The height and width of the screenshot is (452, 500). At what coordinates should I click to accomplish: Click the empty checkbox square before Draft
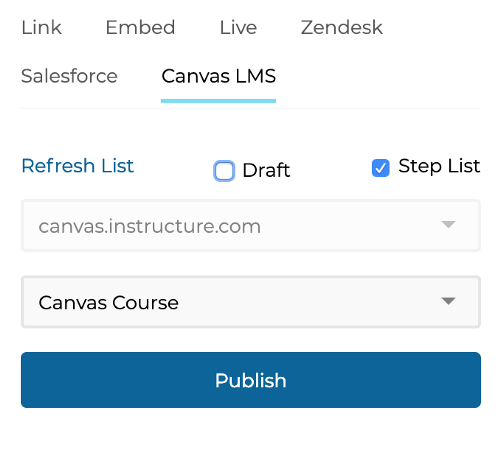224,171
